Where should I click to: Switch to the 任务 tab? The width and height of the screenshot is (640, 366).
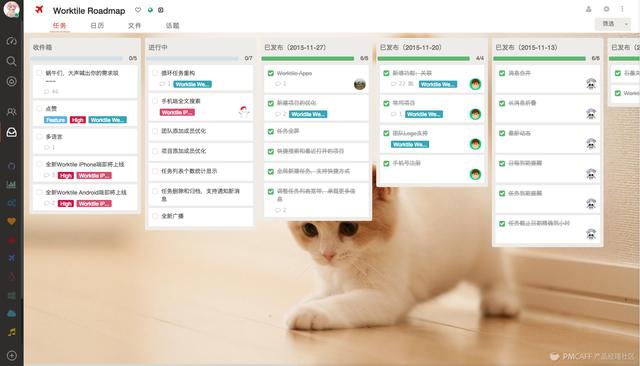60,26
